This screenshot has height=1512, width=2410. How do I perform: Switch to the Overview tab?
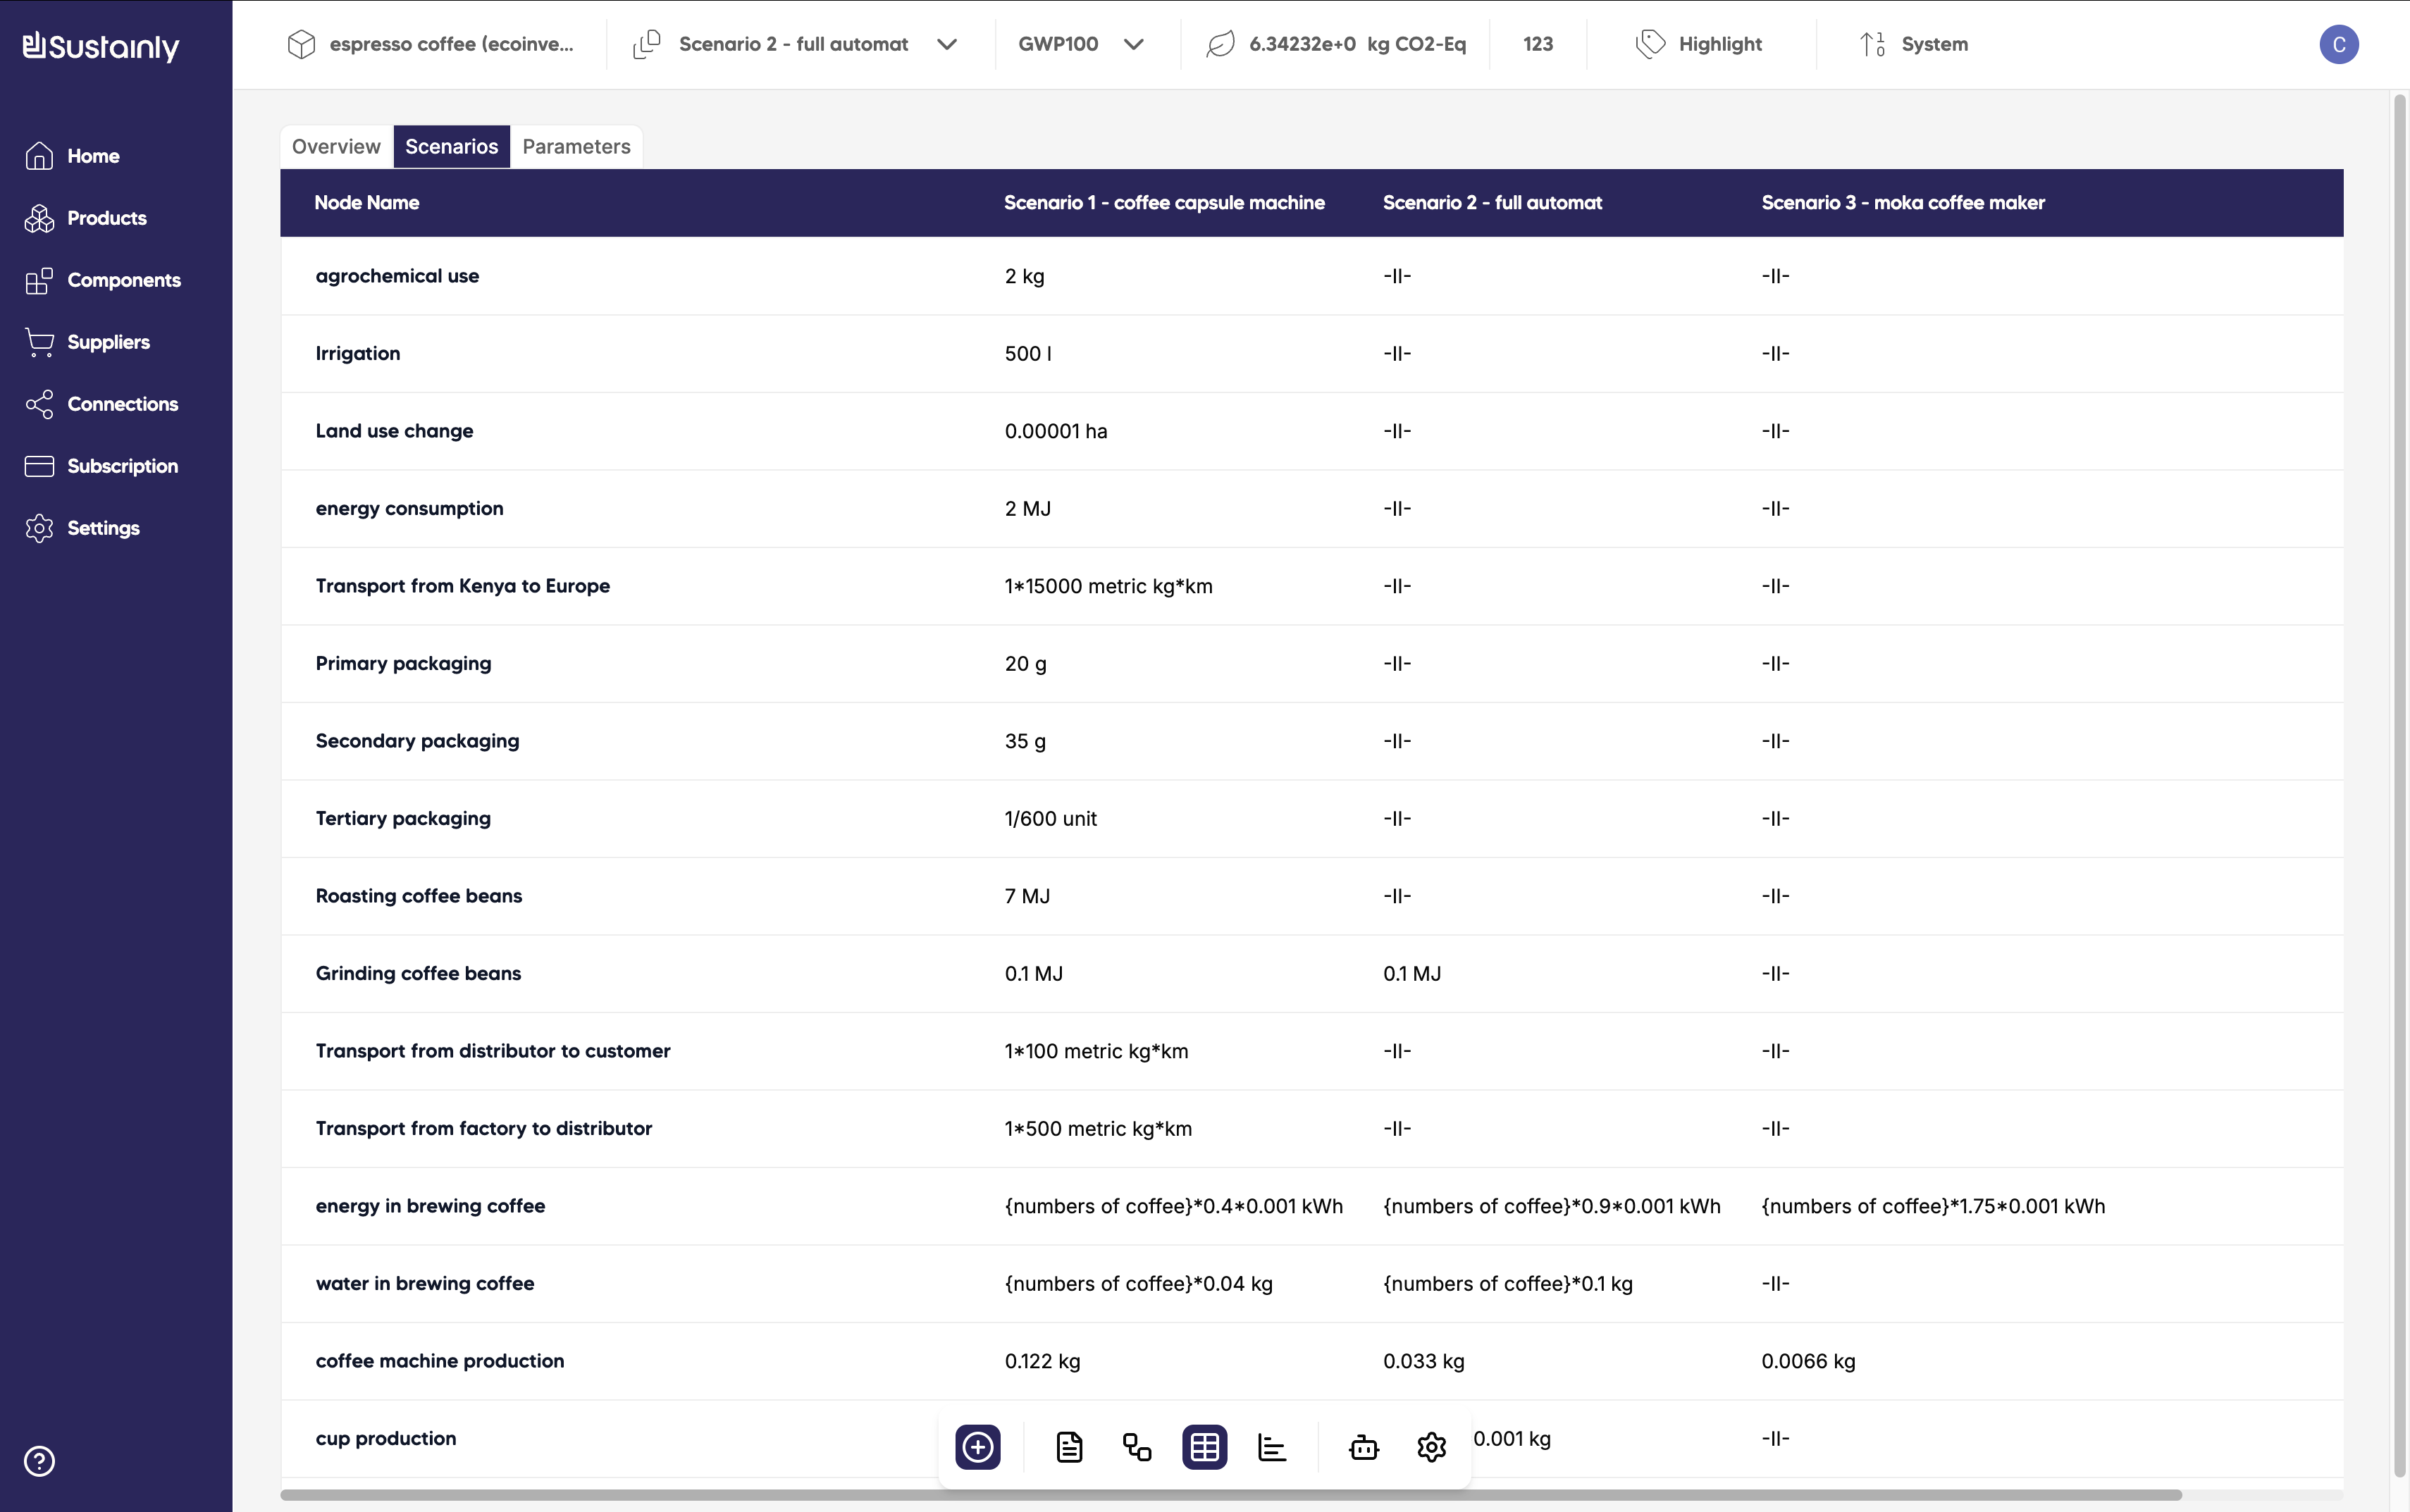336,147
